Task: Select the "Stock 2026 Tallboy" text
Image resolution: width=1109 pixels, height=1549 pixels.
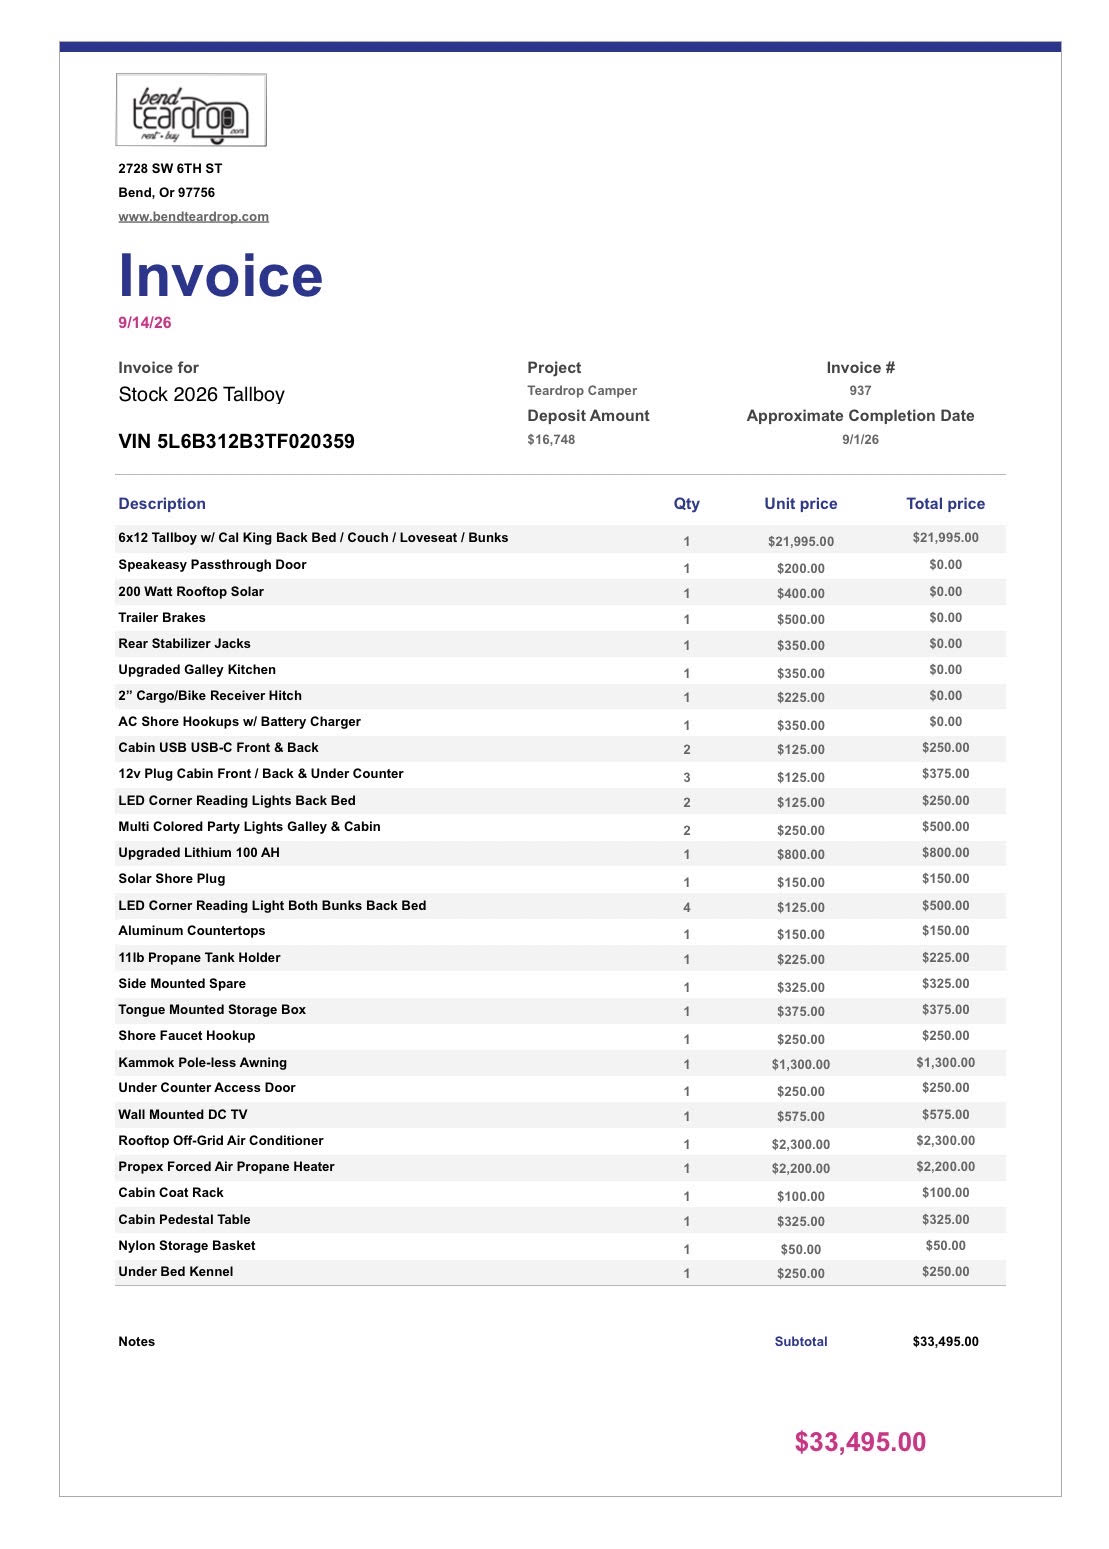Action: coord(202,394)
